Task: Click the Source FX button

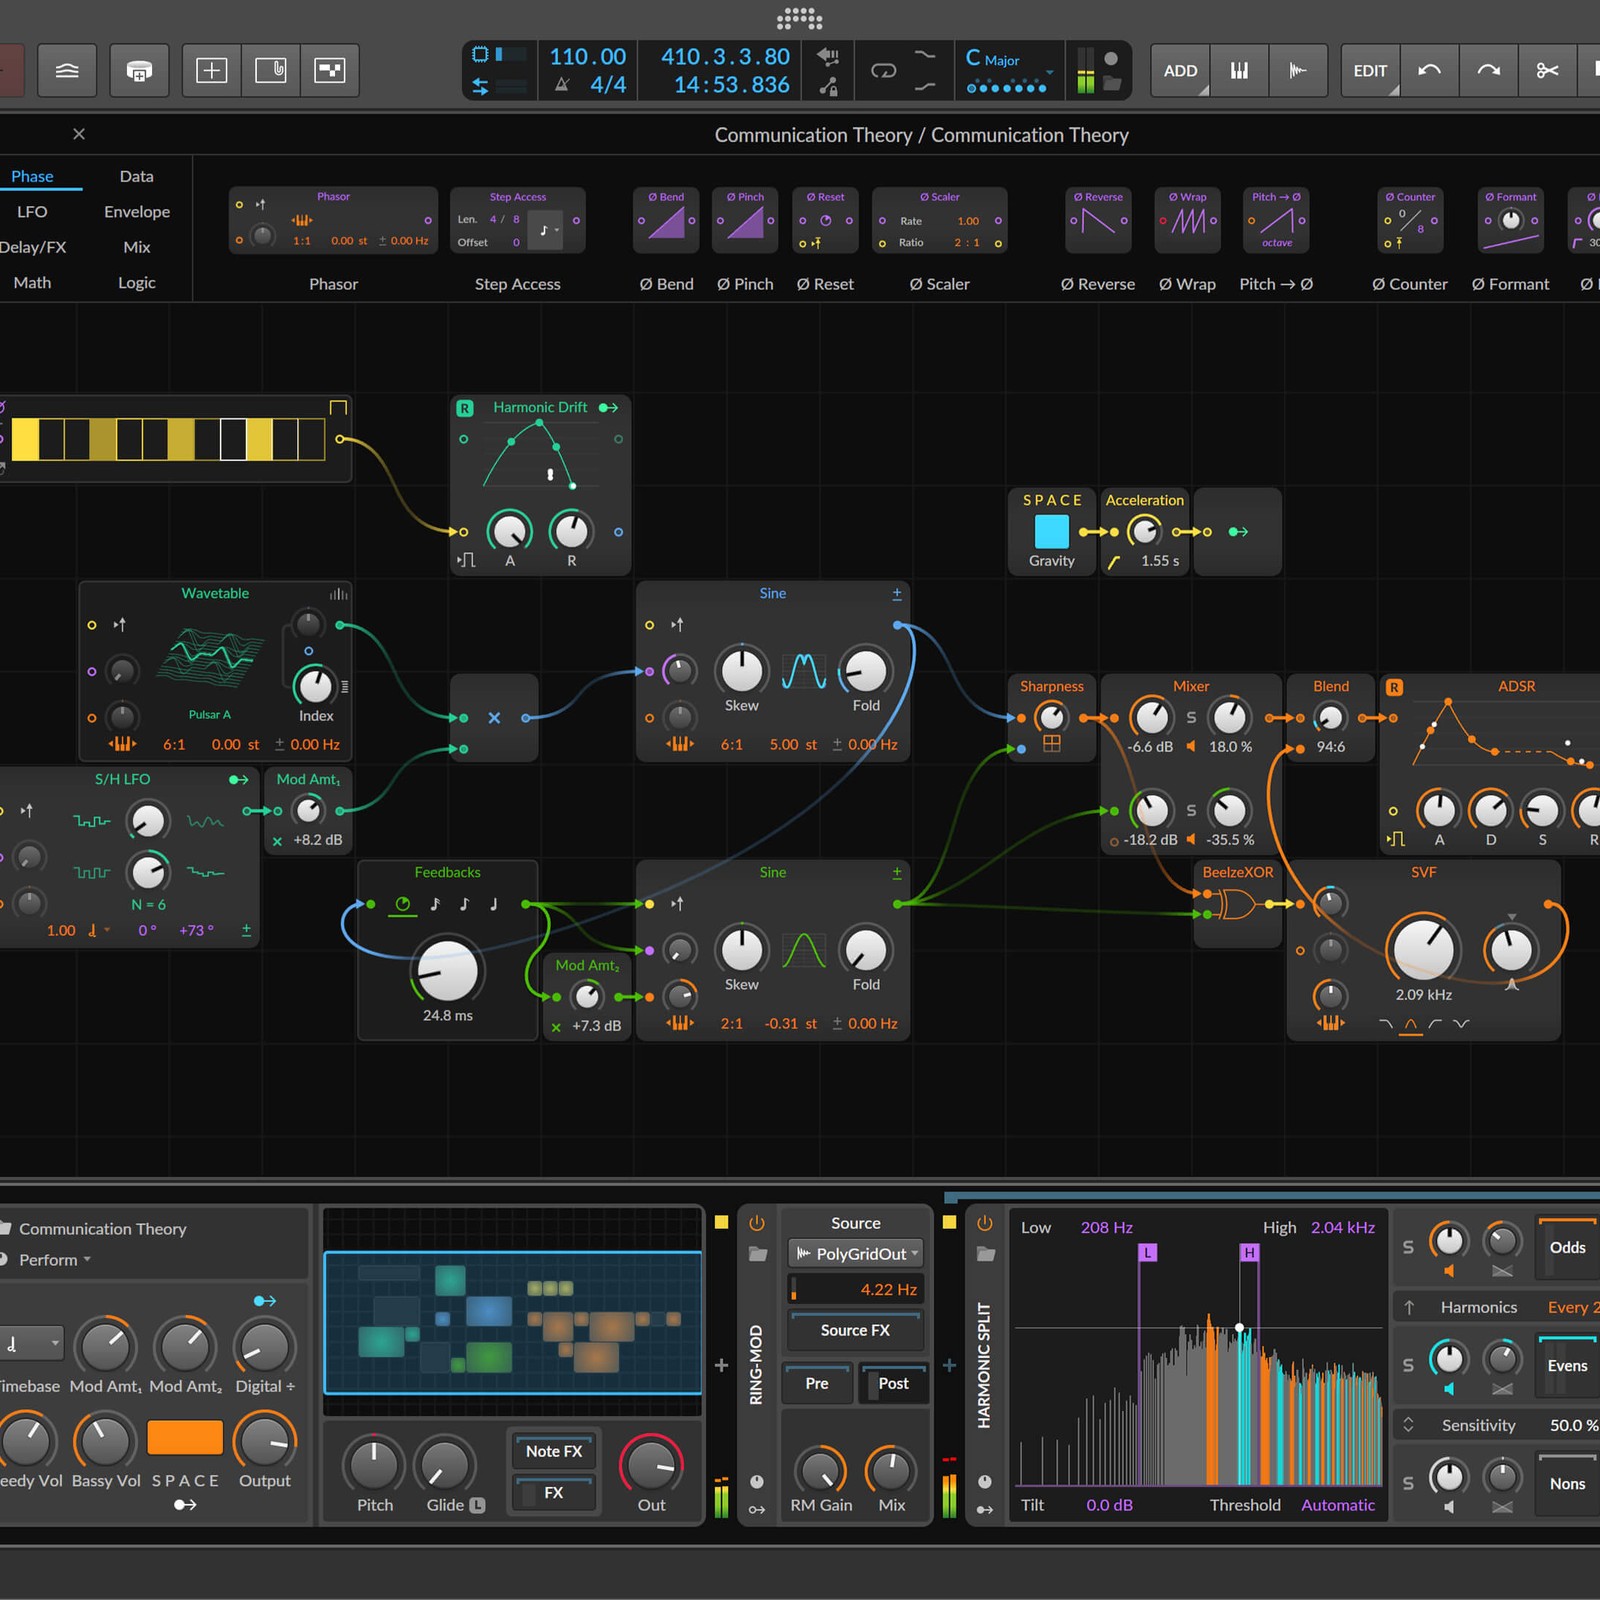Action: click(x=855, y=1330)
